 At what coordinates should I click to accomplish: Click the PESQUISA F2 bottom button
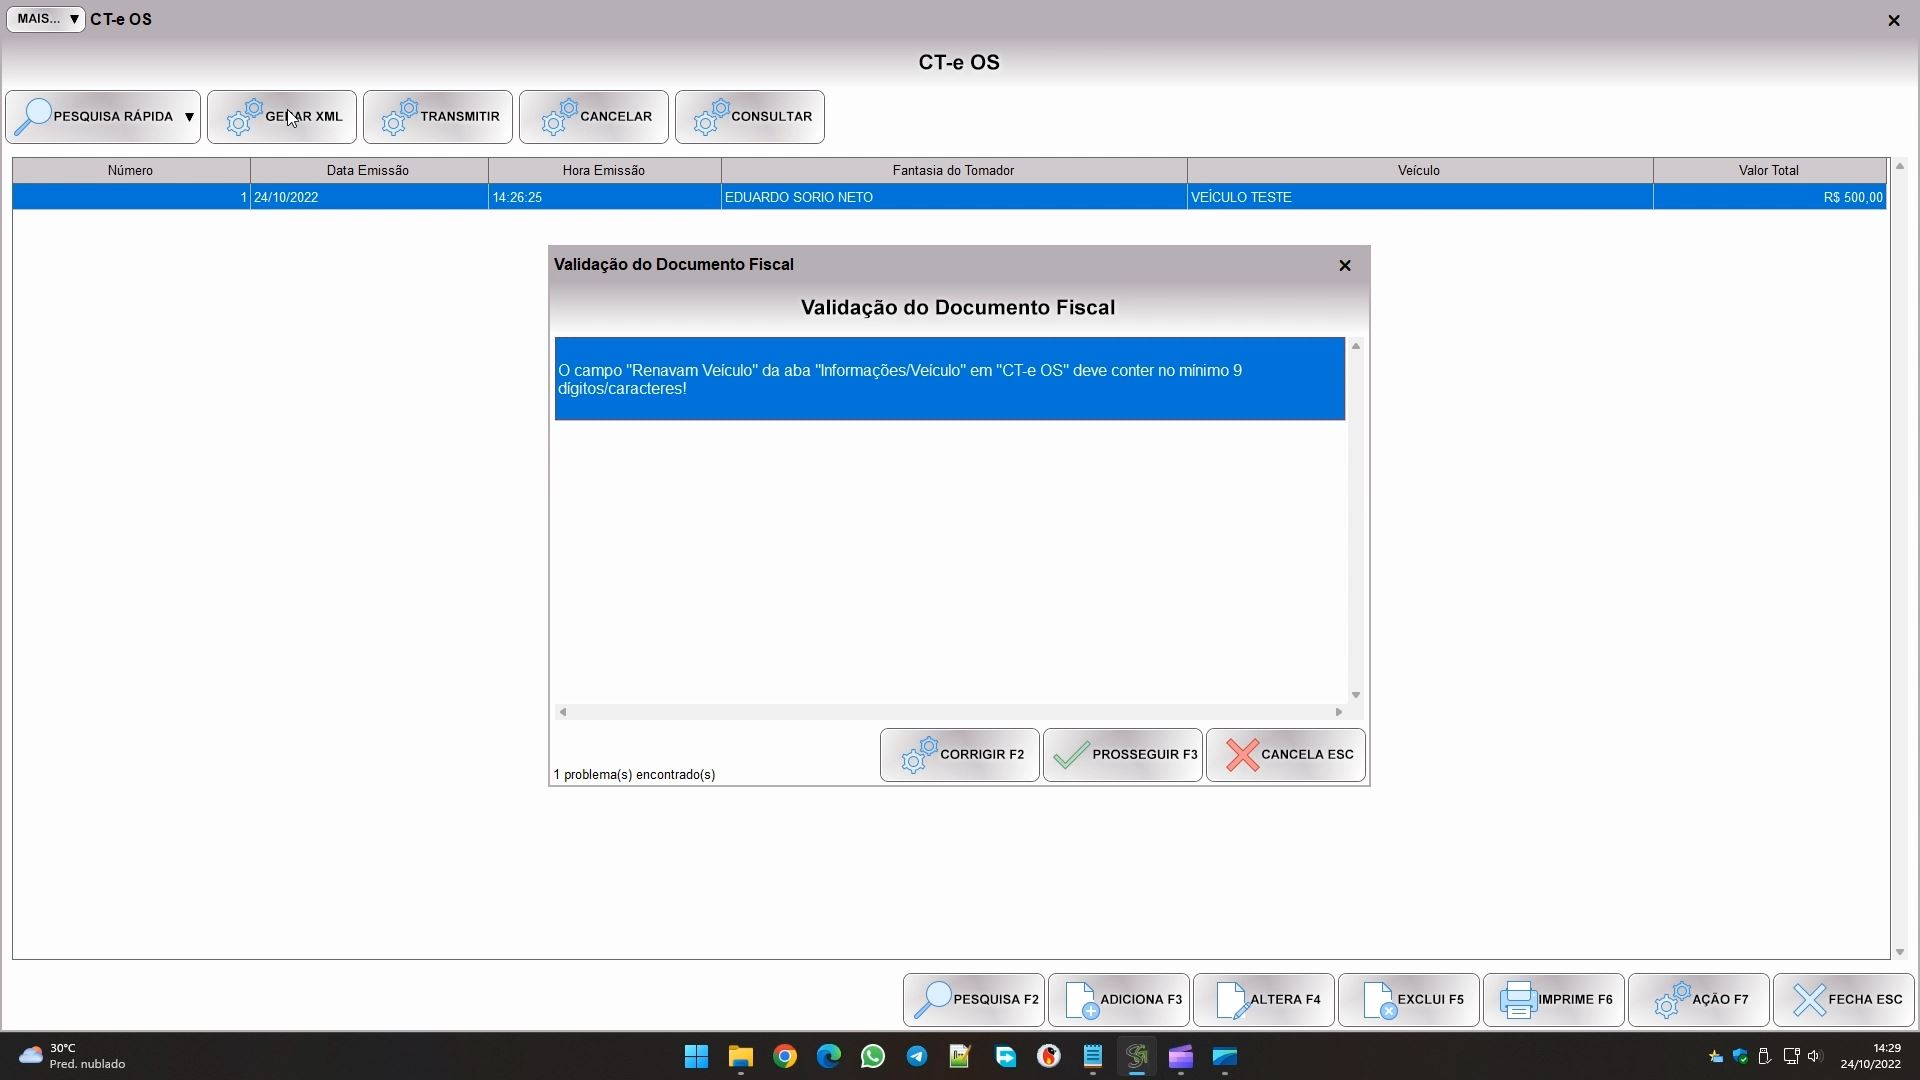[974, 1000]
